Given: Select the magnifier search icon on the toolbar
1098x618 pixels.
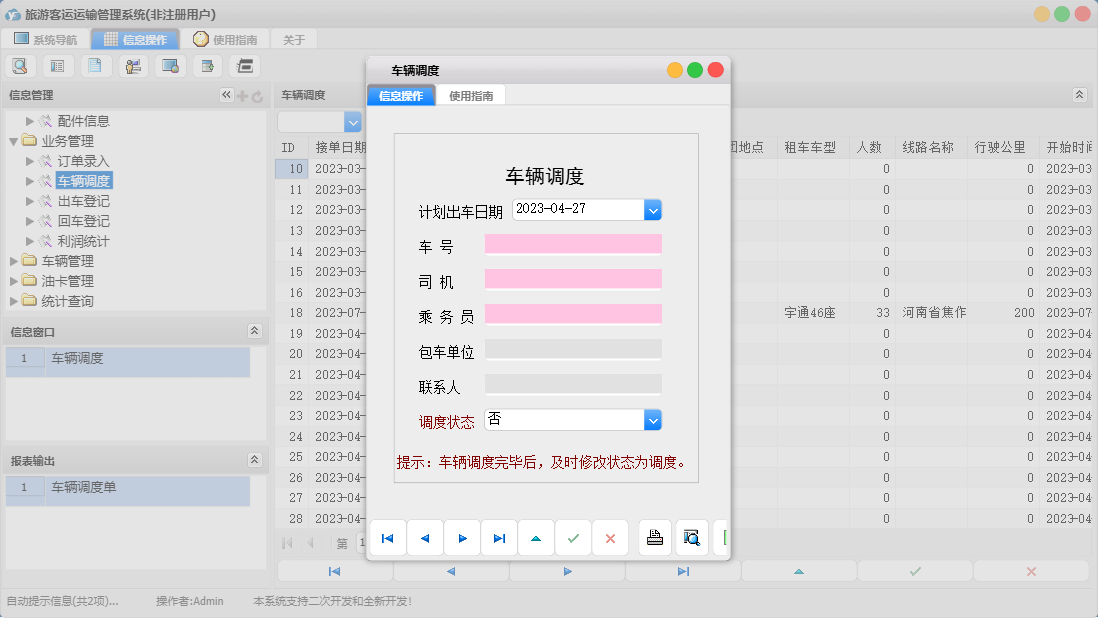Looking at the screenshot, I should pos(22,65).
